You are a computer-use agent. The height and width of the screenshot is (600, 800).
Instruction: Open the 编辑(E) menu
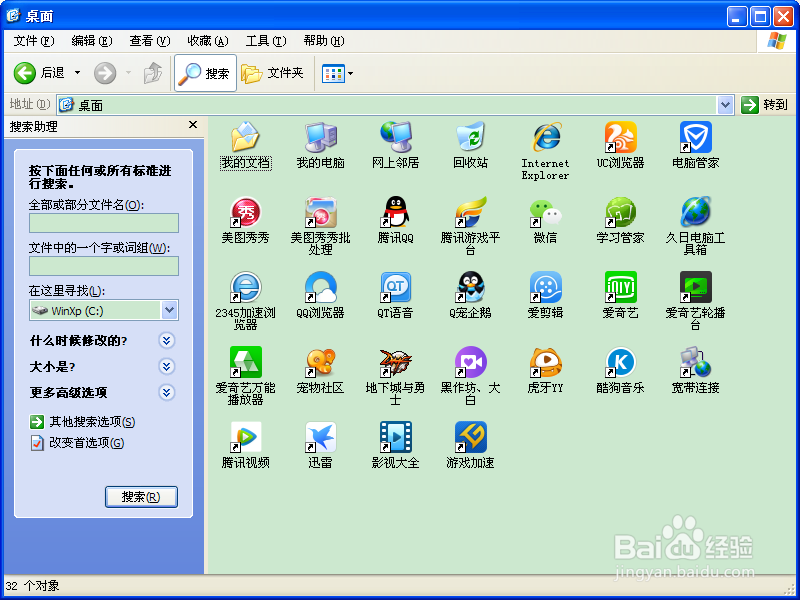pyautogui.click(x=92, y=41)
